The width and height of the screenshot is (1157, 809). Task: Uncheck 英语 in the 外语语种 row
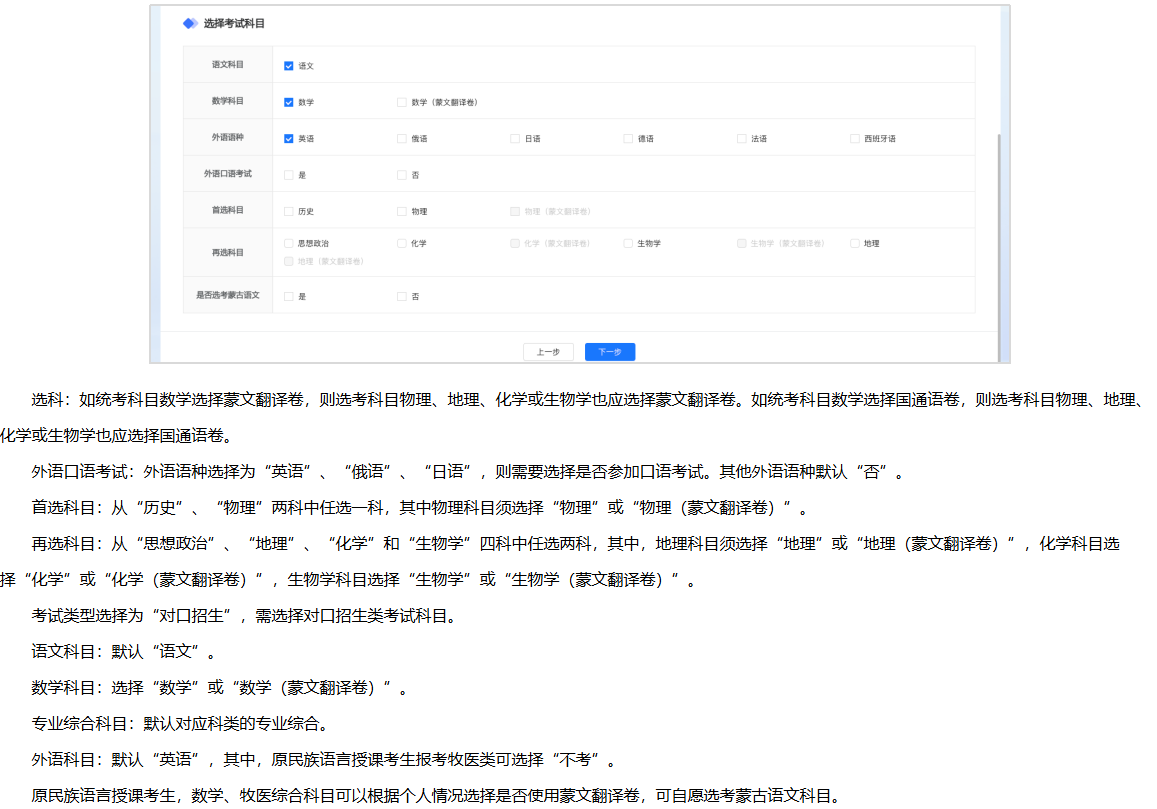click(x=289, y=139)
